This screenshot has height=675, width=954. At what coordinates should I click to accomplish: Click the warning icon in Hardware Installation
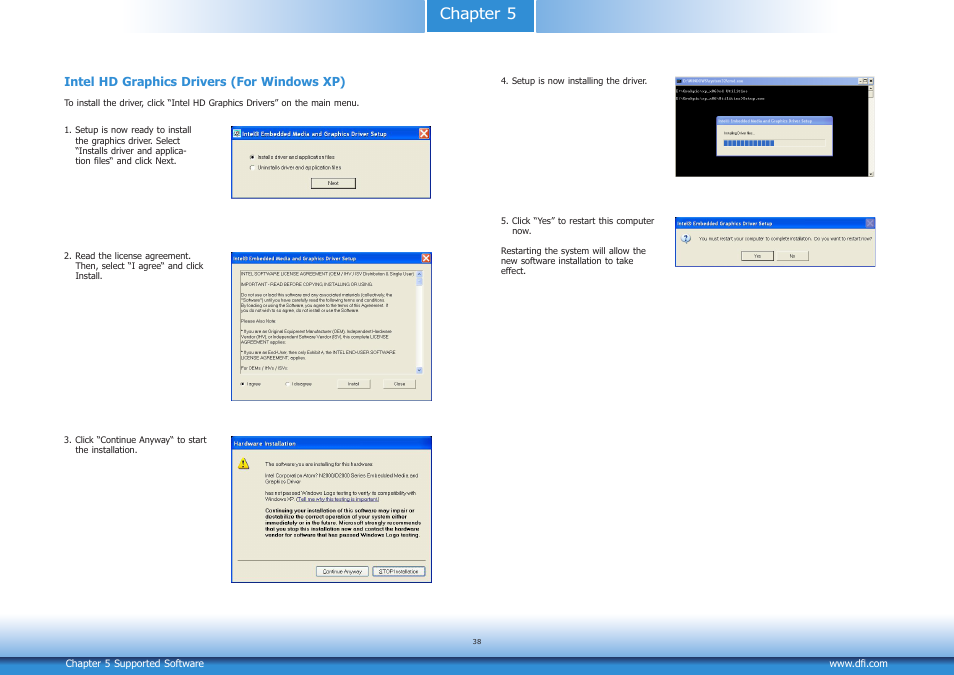(243, 464)
